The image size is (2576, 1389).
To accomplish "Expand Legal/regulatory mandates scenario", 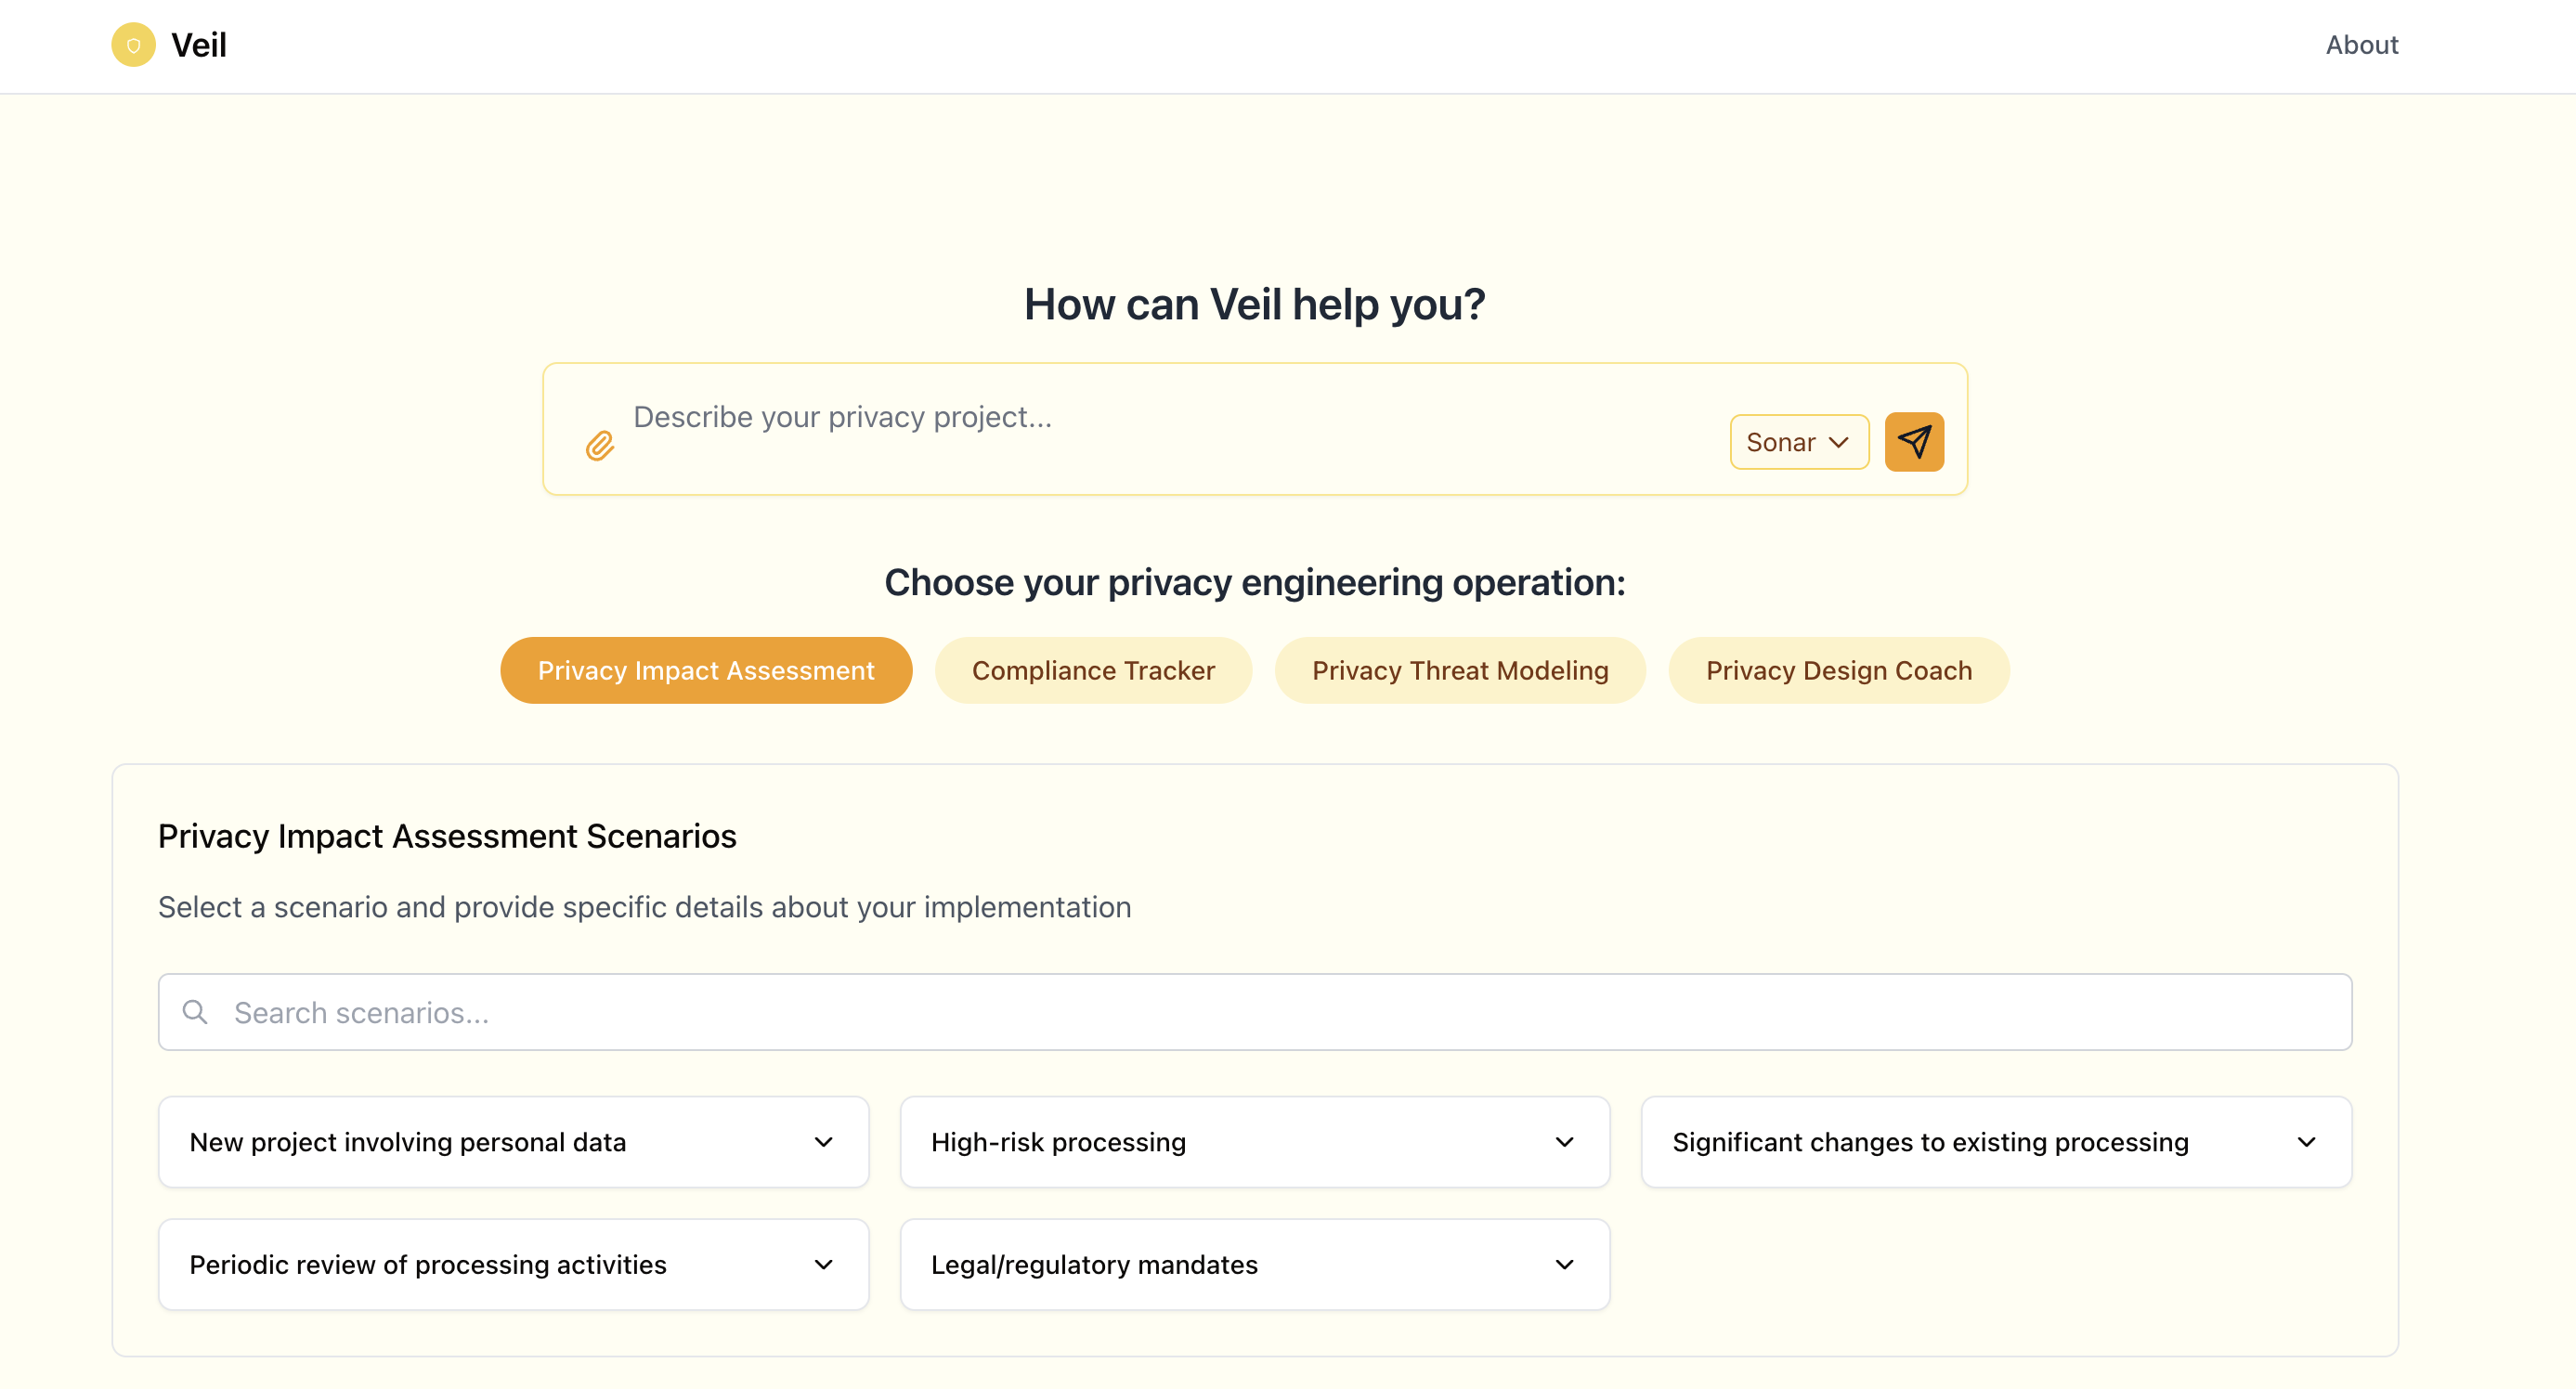I will pos(1254,1264).
